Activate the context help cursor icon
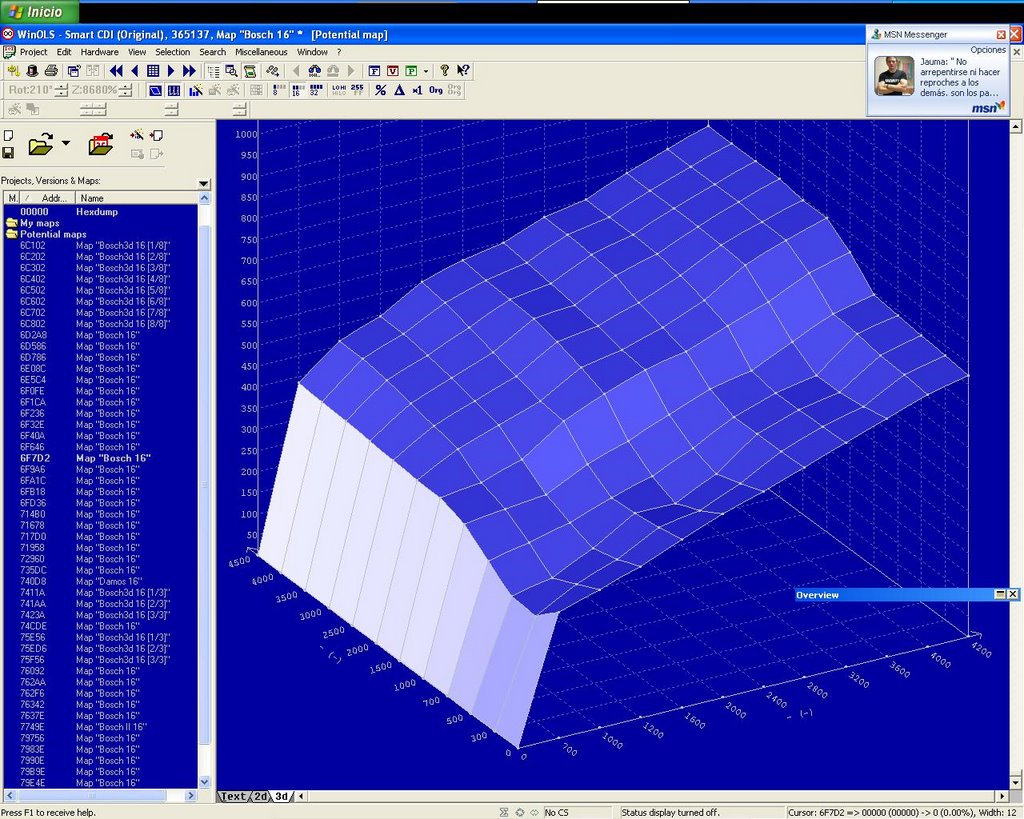 pos(463,71)
